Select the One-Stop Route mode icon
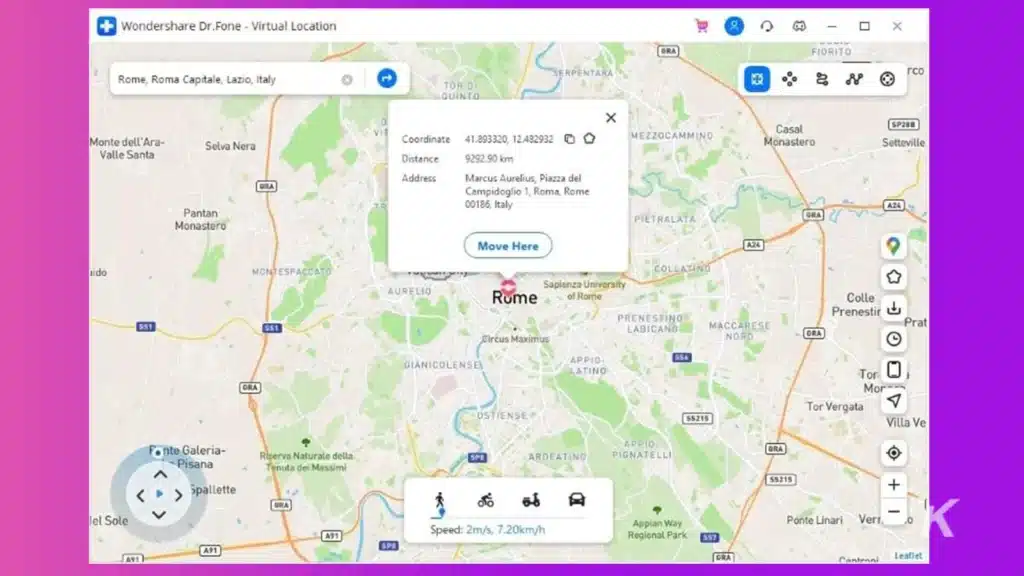Screen dimensions: 1024x576 pos(822,79)
